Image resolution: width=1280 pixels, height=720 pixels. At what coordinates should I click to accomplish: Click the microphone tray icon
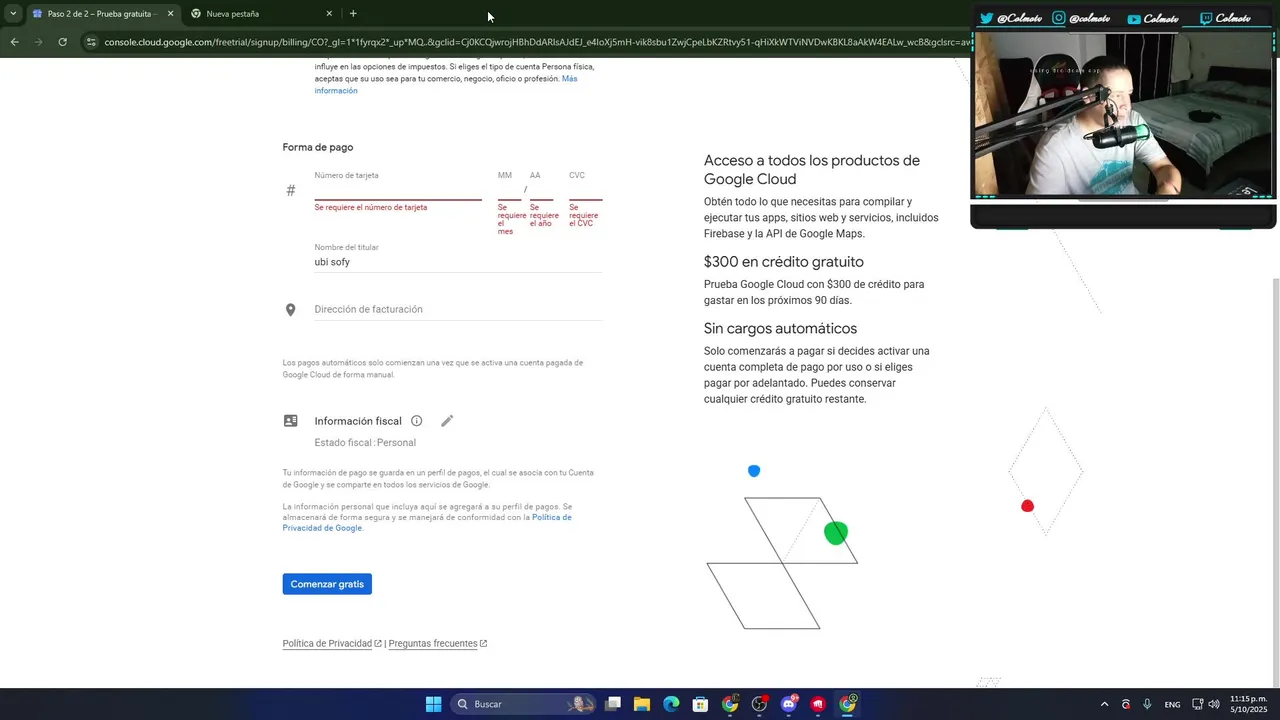[x=1147, y=704]
